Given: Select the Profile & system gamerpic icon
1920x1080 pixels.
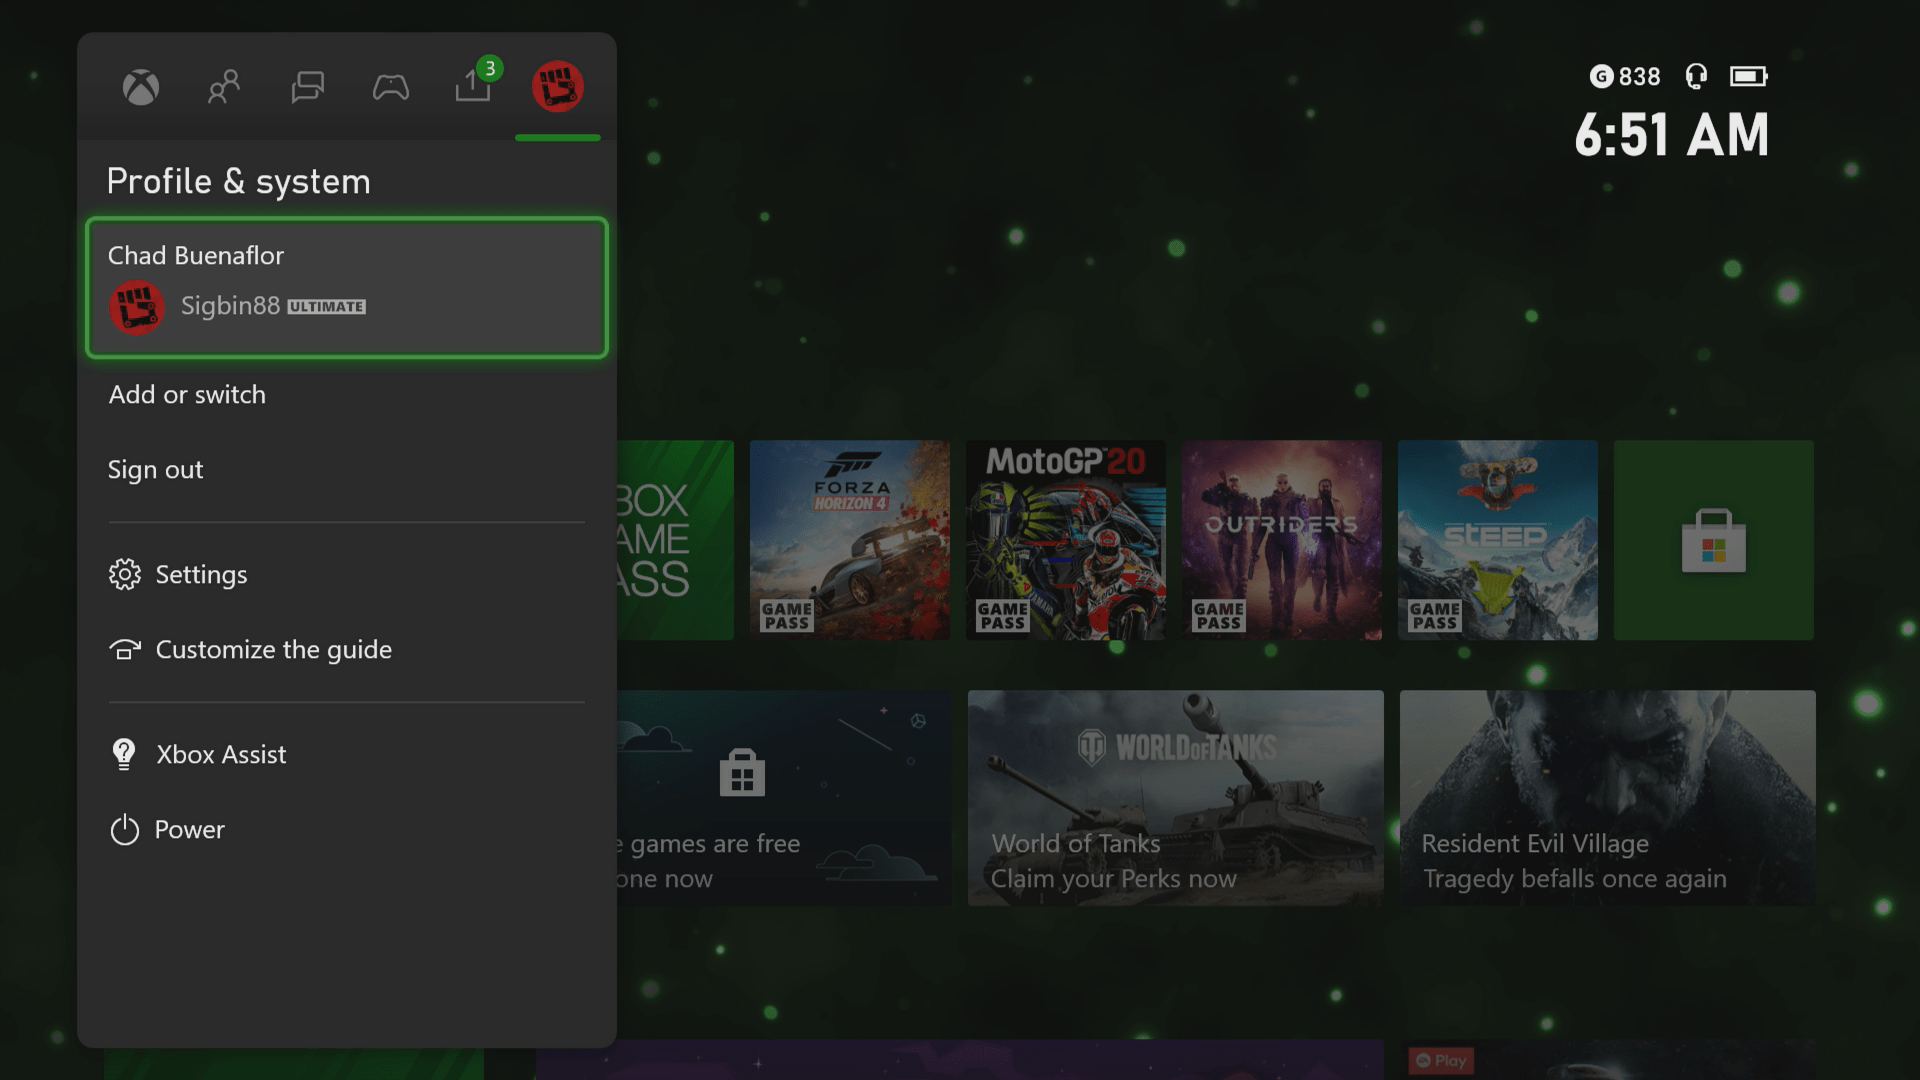Looking at the screenshot, I should (x=558, y=87).
